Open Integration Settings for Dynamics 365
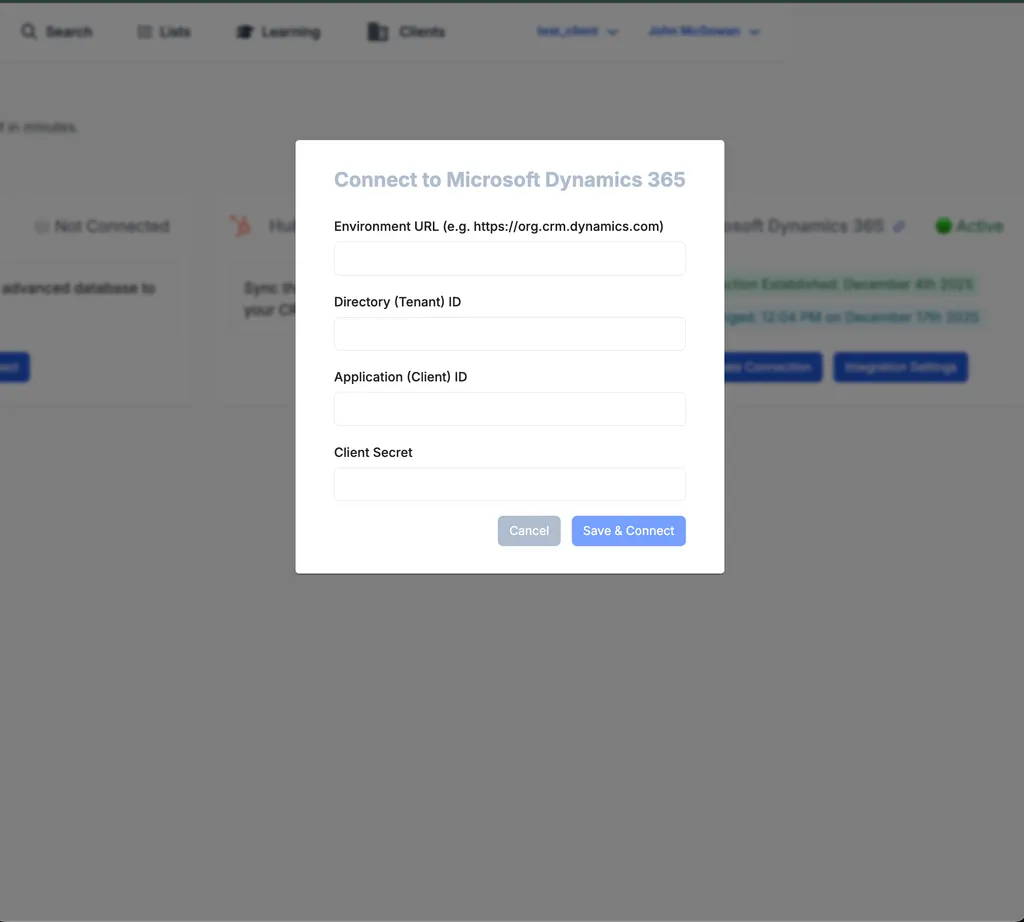Image resolution: width=1024 pixels, height=922 pixels. click(x=900, y=367)
